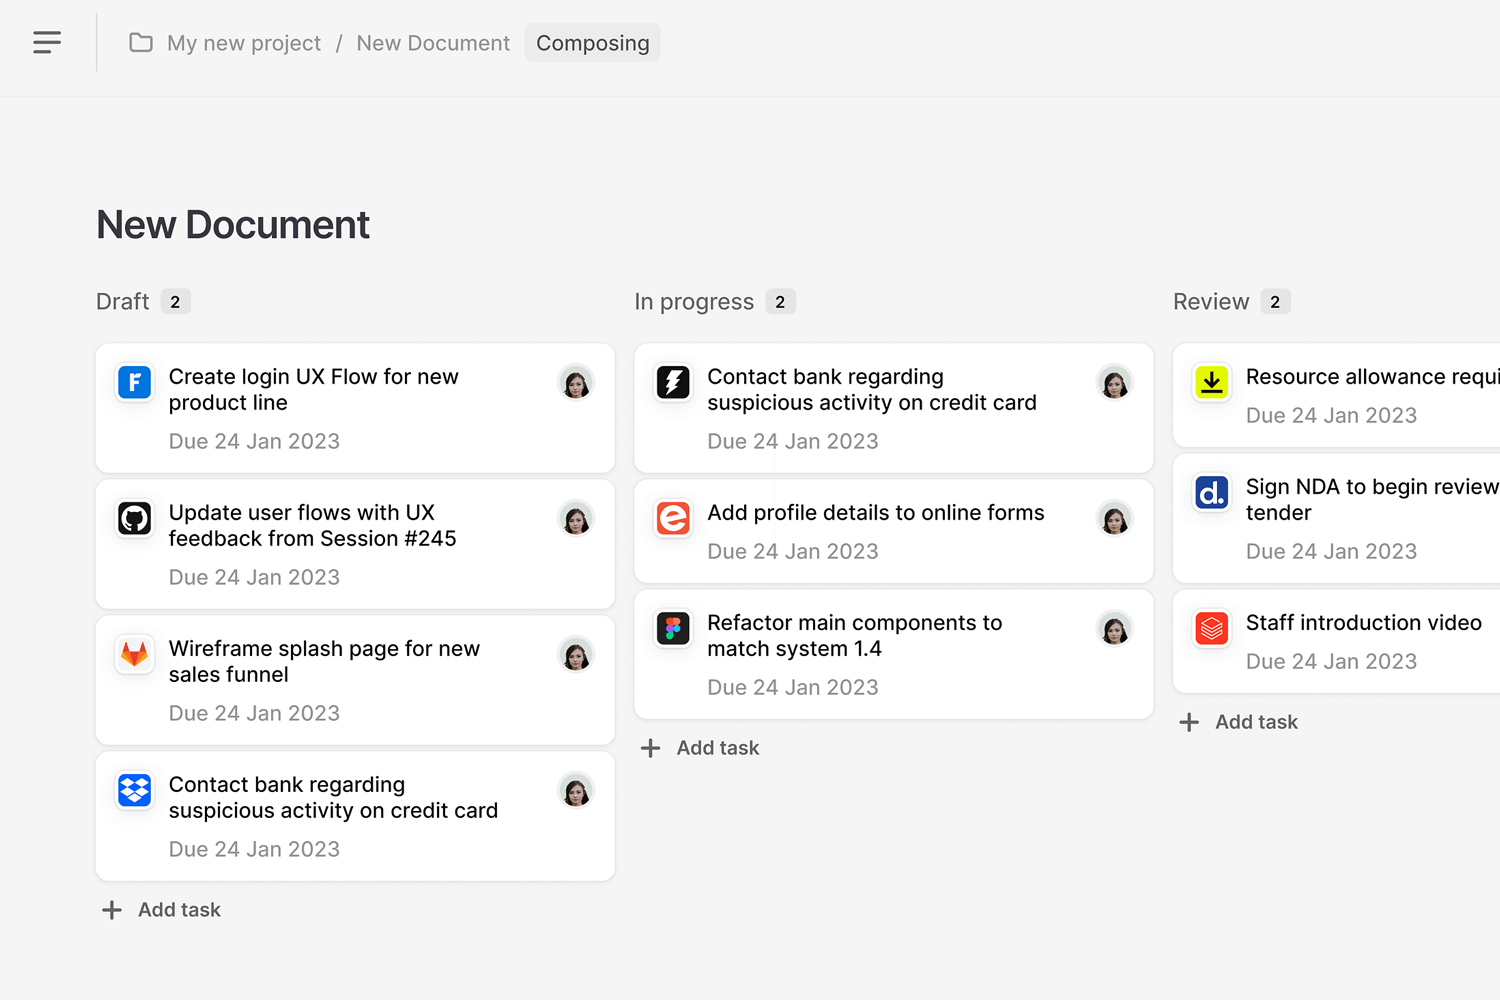The image size is (1500, 1000).
Task: Click assignee avatar on In progress contact bank card
Action: (x=1114, y=382)
